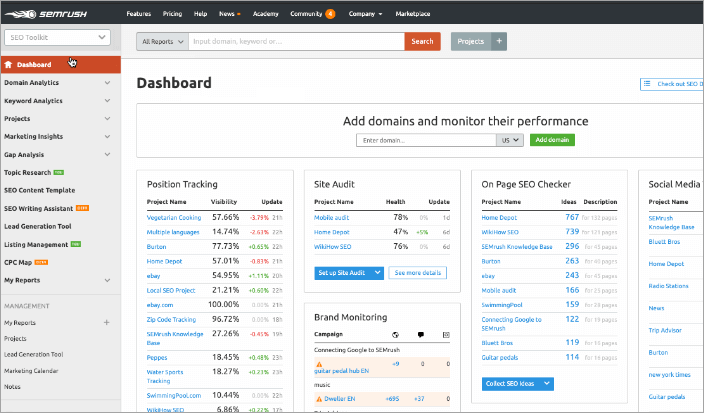Click Check out SEO button
Viewport: 704px width, 413px height.
[672, 84]
